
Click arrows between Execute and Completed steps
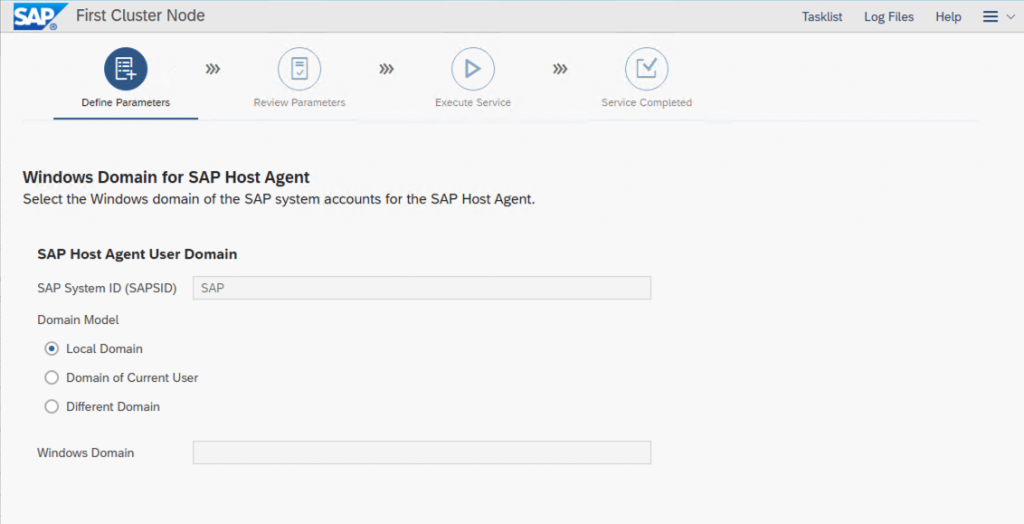click(560, 69)
